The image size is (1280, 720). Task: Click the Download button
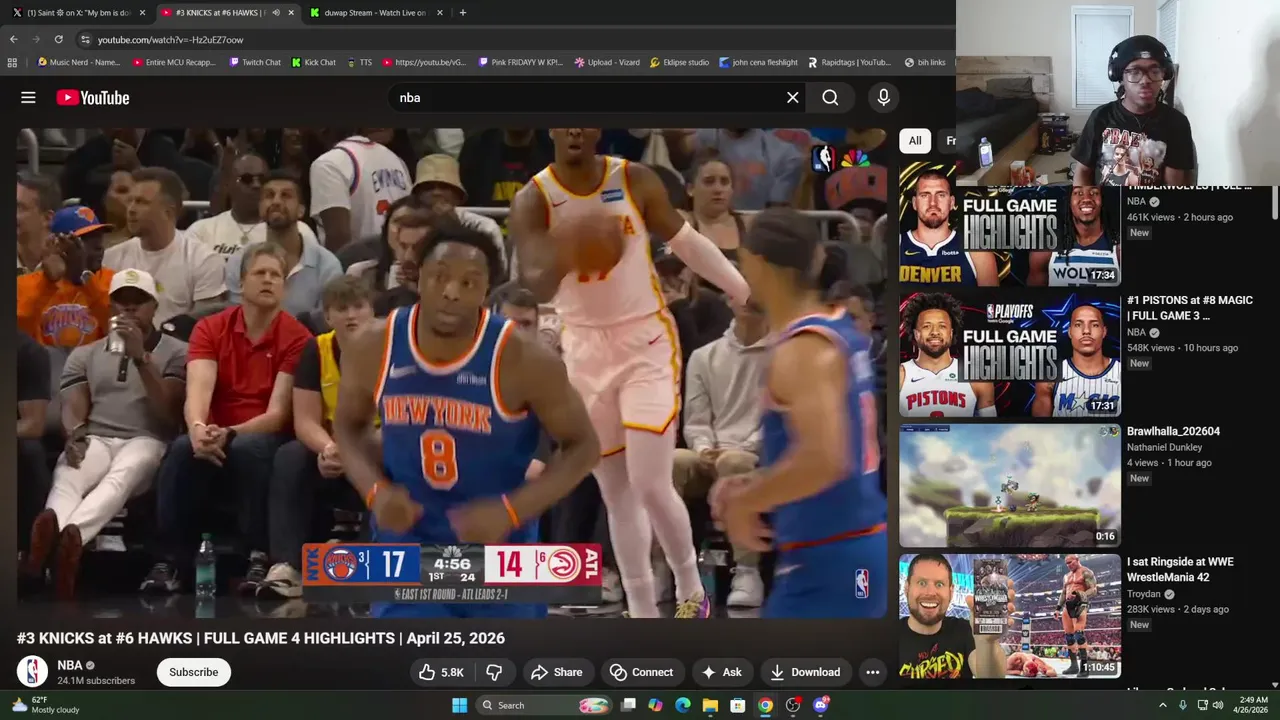805,672
